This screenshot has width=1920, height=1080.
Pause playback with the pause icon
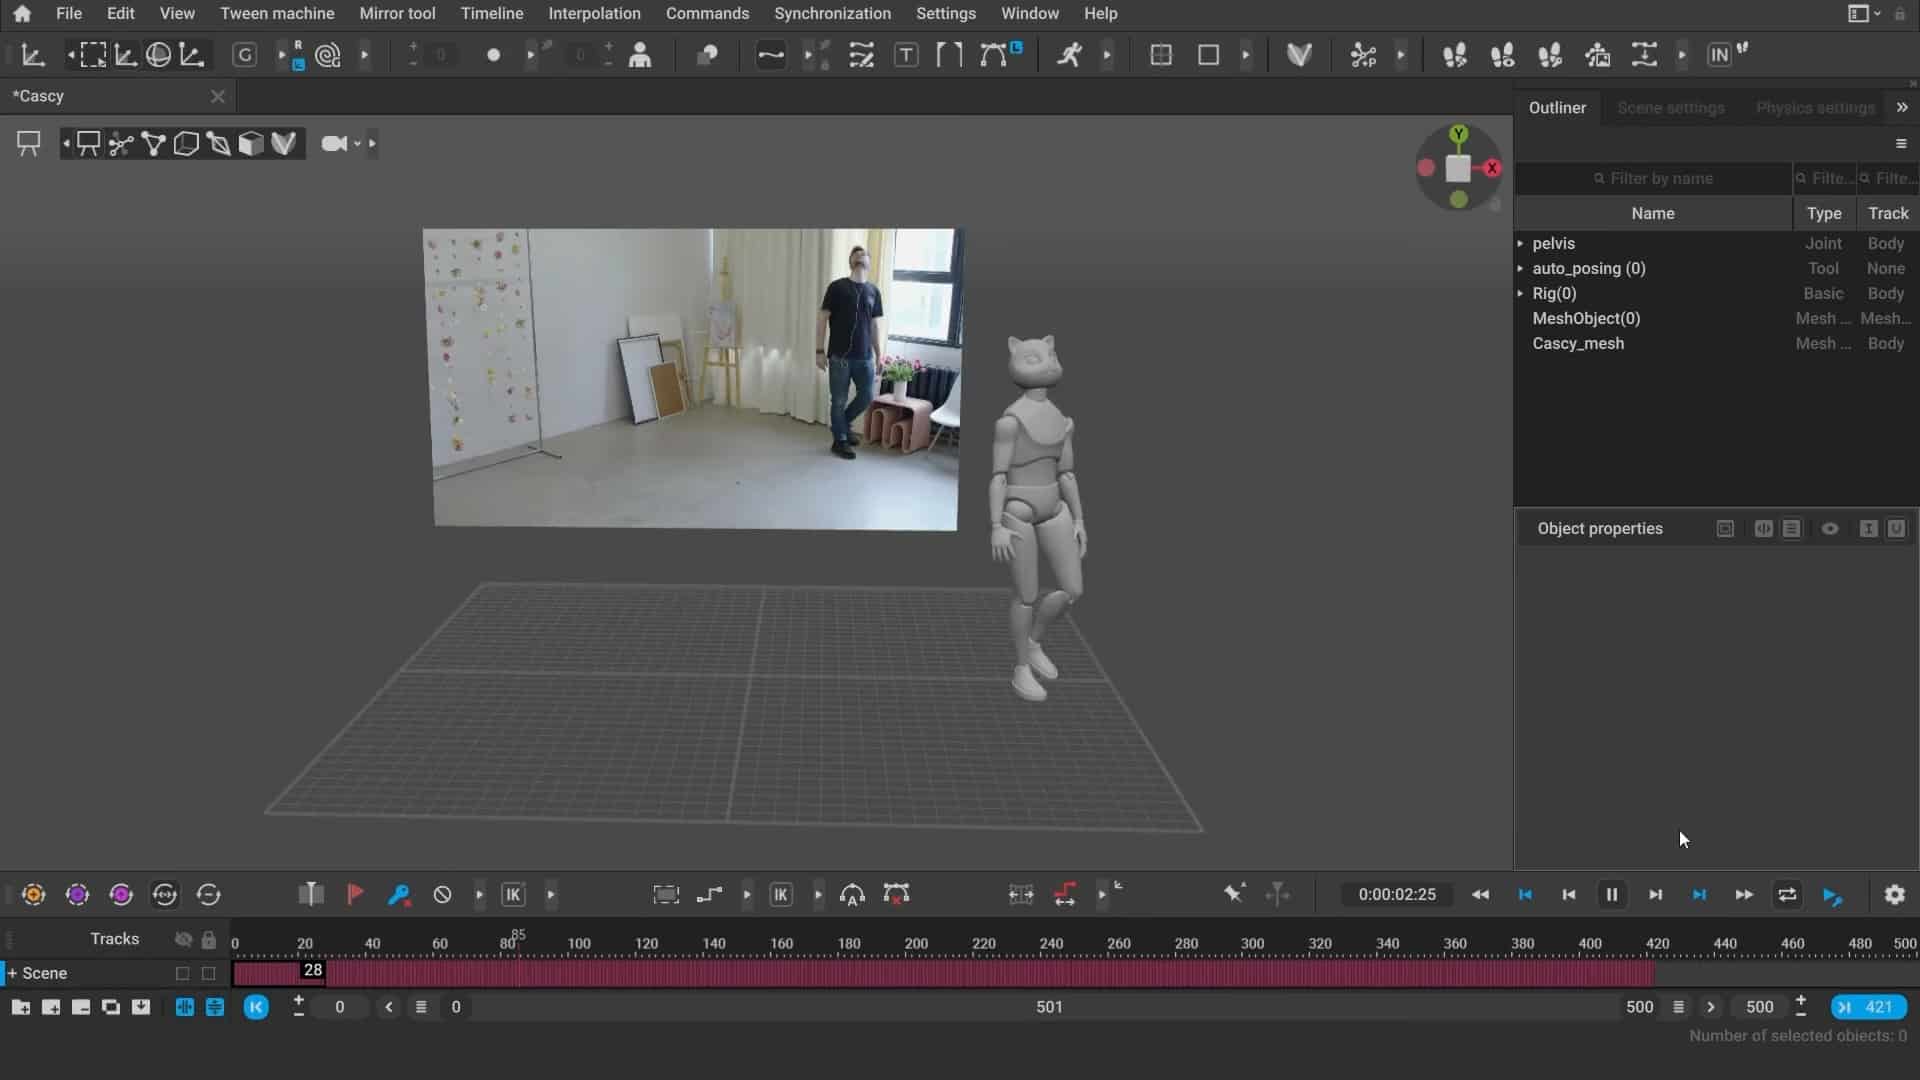[x=1611, y=895]
